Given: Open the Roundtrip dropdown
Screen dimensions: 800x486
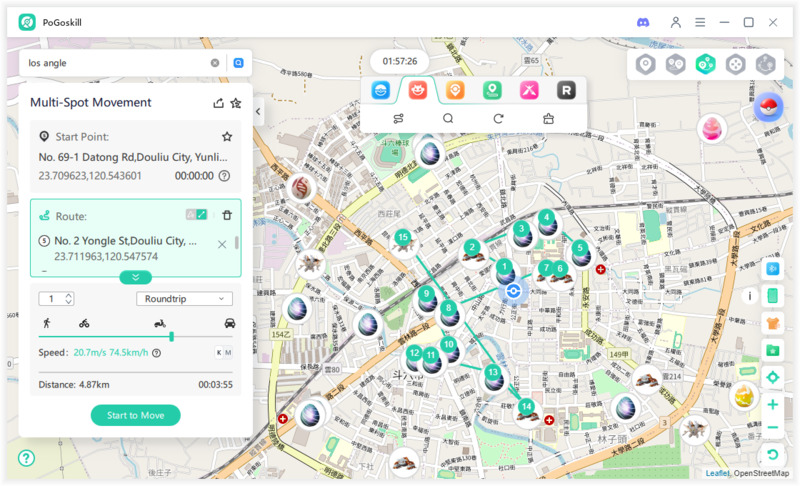Looking at the screenshot, I should click(184, 299).
